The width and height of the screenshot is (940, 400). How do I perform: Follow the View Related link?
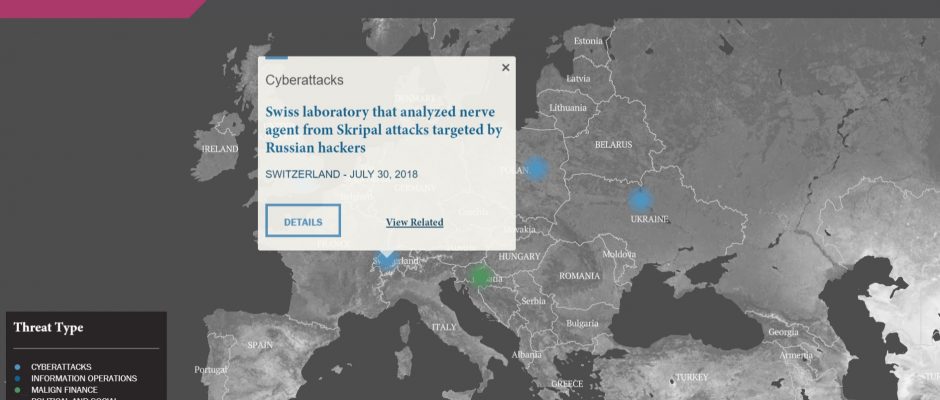[x=415, y=222]
